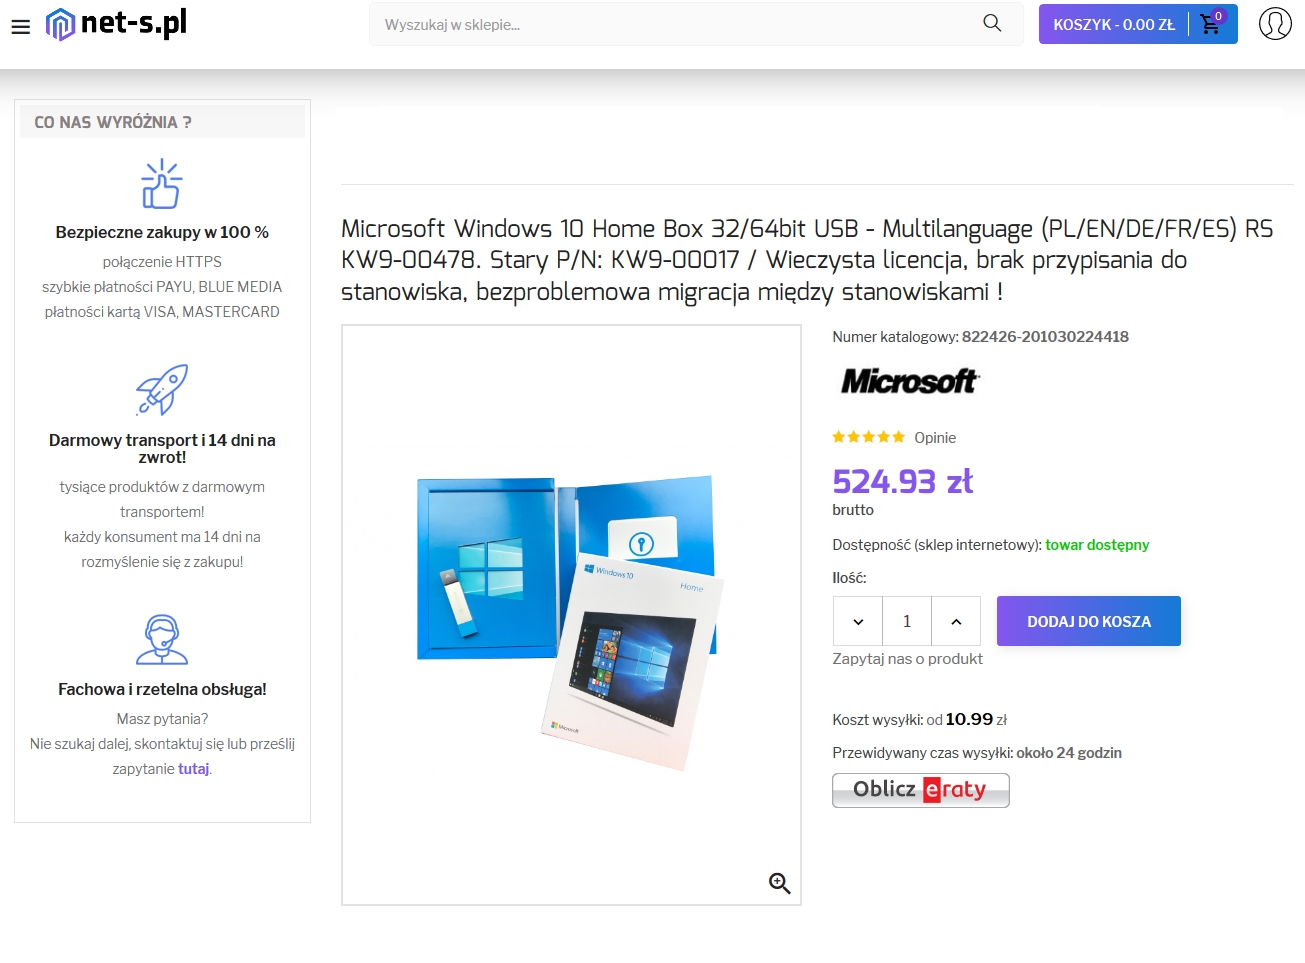This screenshot has width=1305, height=963.
Task: Click the rocket free transport icon
Action: pos(162,390)
